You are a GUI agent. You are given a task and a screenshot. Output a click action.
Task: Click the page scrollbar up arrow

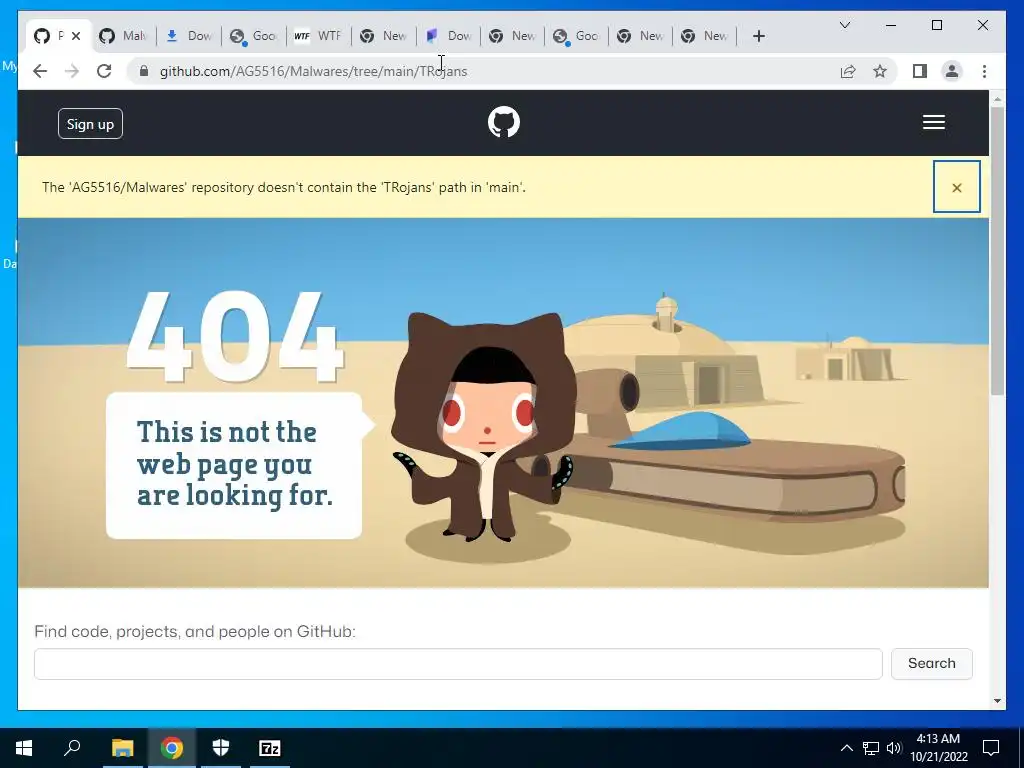997,99
